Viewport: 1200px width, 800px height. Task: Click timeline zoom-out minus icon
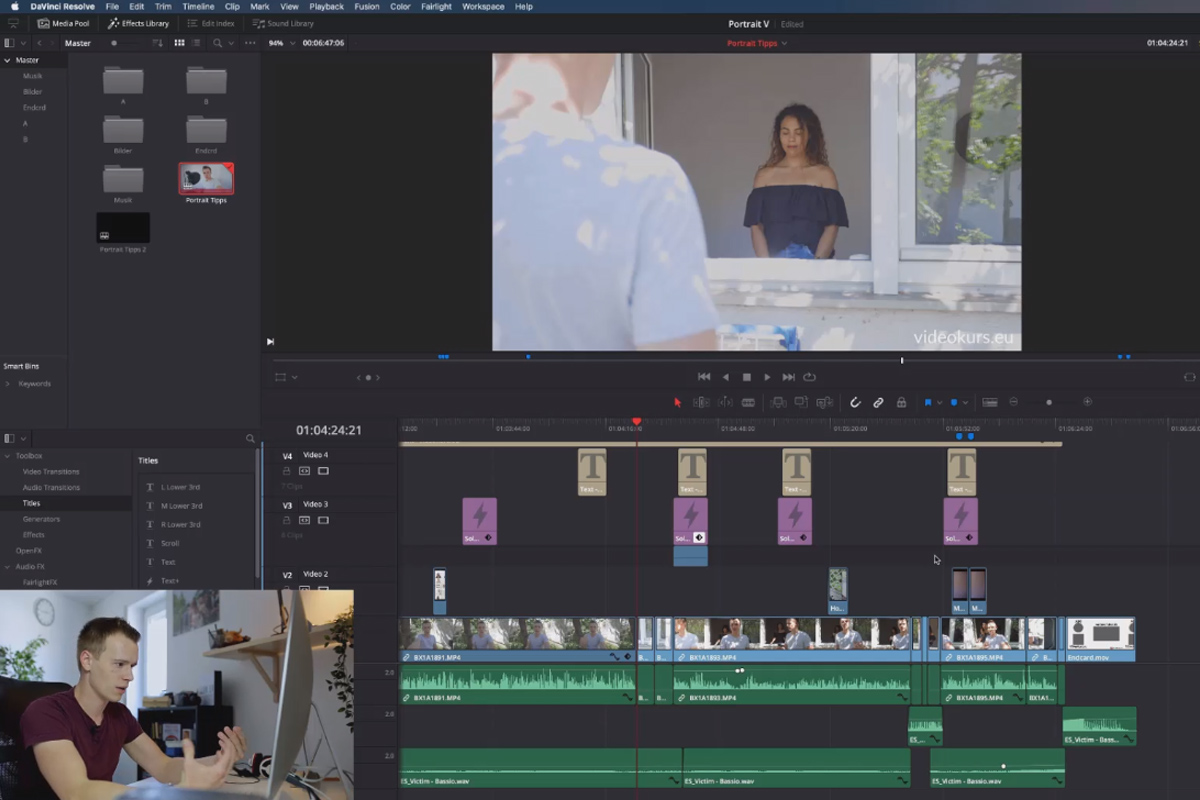click(1013, 402)
